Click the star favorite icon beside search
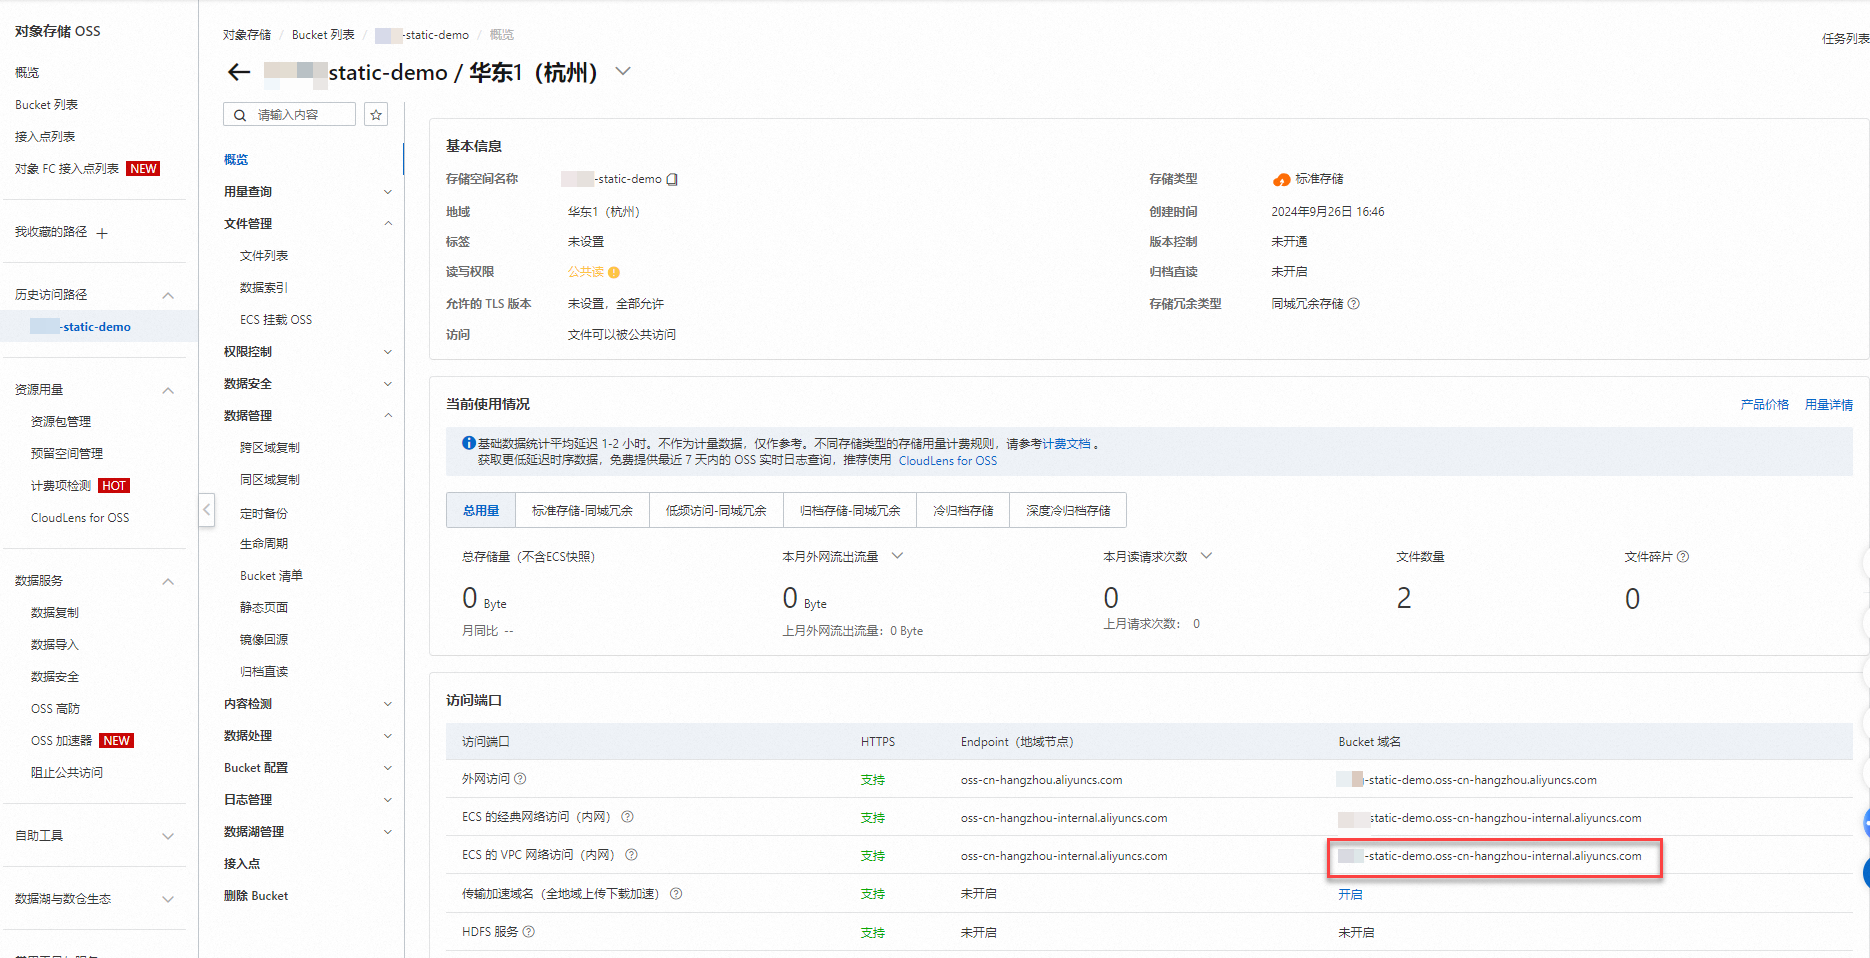 coord(376,115)
